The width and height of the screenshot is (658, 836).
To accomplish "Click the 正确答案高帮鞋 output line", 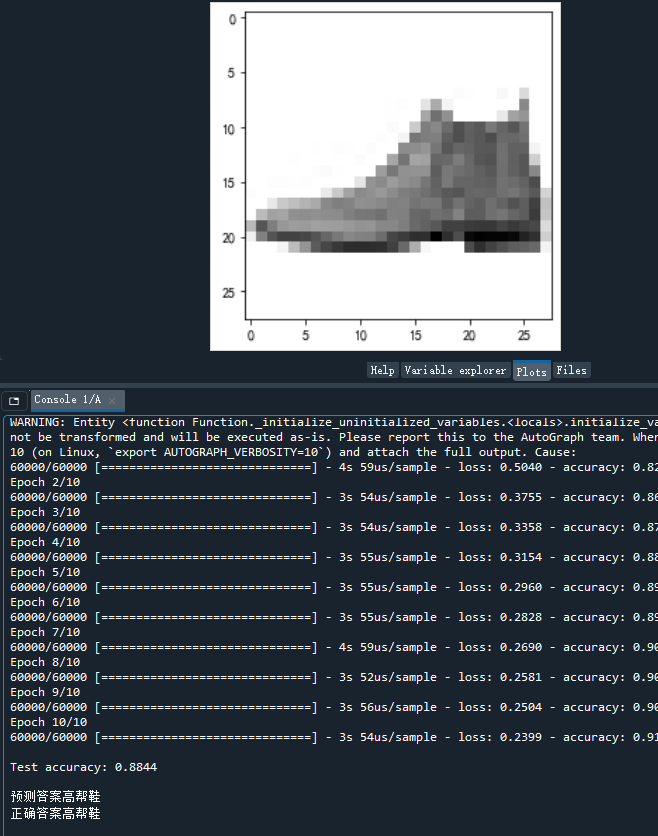I will 55,813.
